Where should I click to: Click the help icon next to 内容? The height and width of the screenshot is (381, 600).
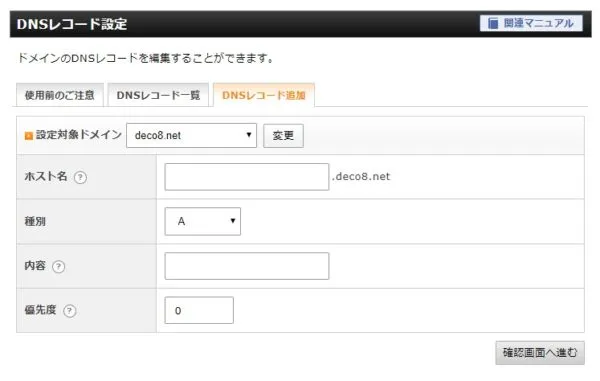point(59,266)
